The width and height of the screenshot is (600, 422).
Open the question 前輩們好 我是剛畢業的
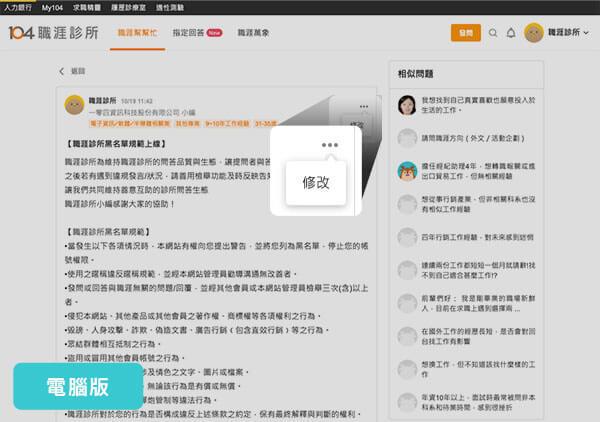(478, 303)
